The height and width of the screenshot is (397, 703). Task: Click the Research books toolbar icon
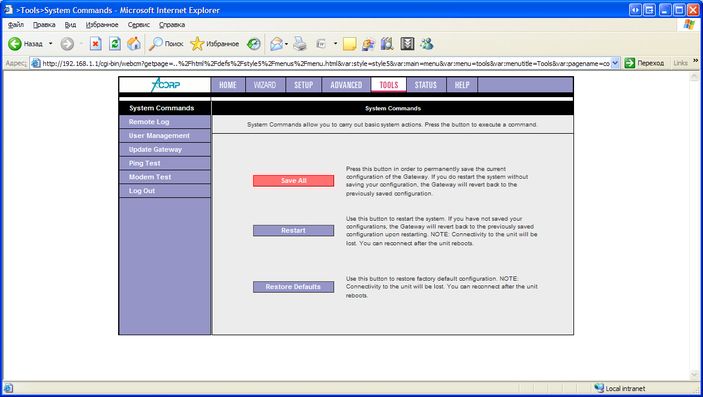(x=387, y=44)
